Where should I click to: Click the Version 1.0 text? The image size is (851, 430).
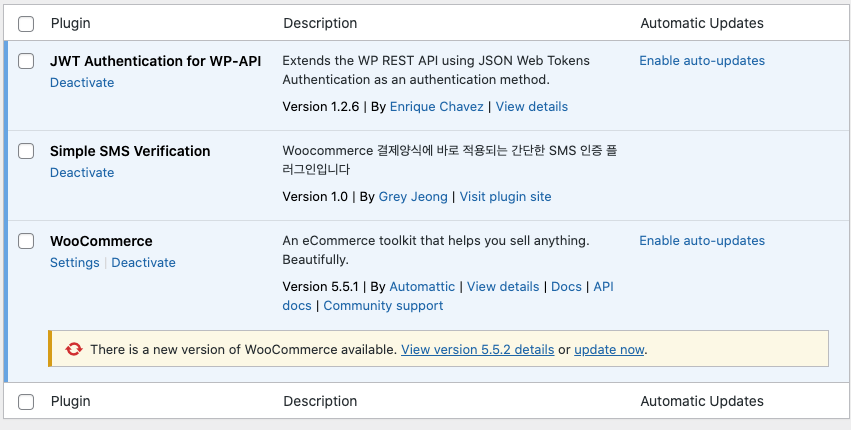click(315, 197)
